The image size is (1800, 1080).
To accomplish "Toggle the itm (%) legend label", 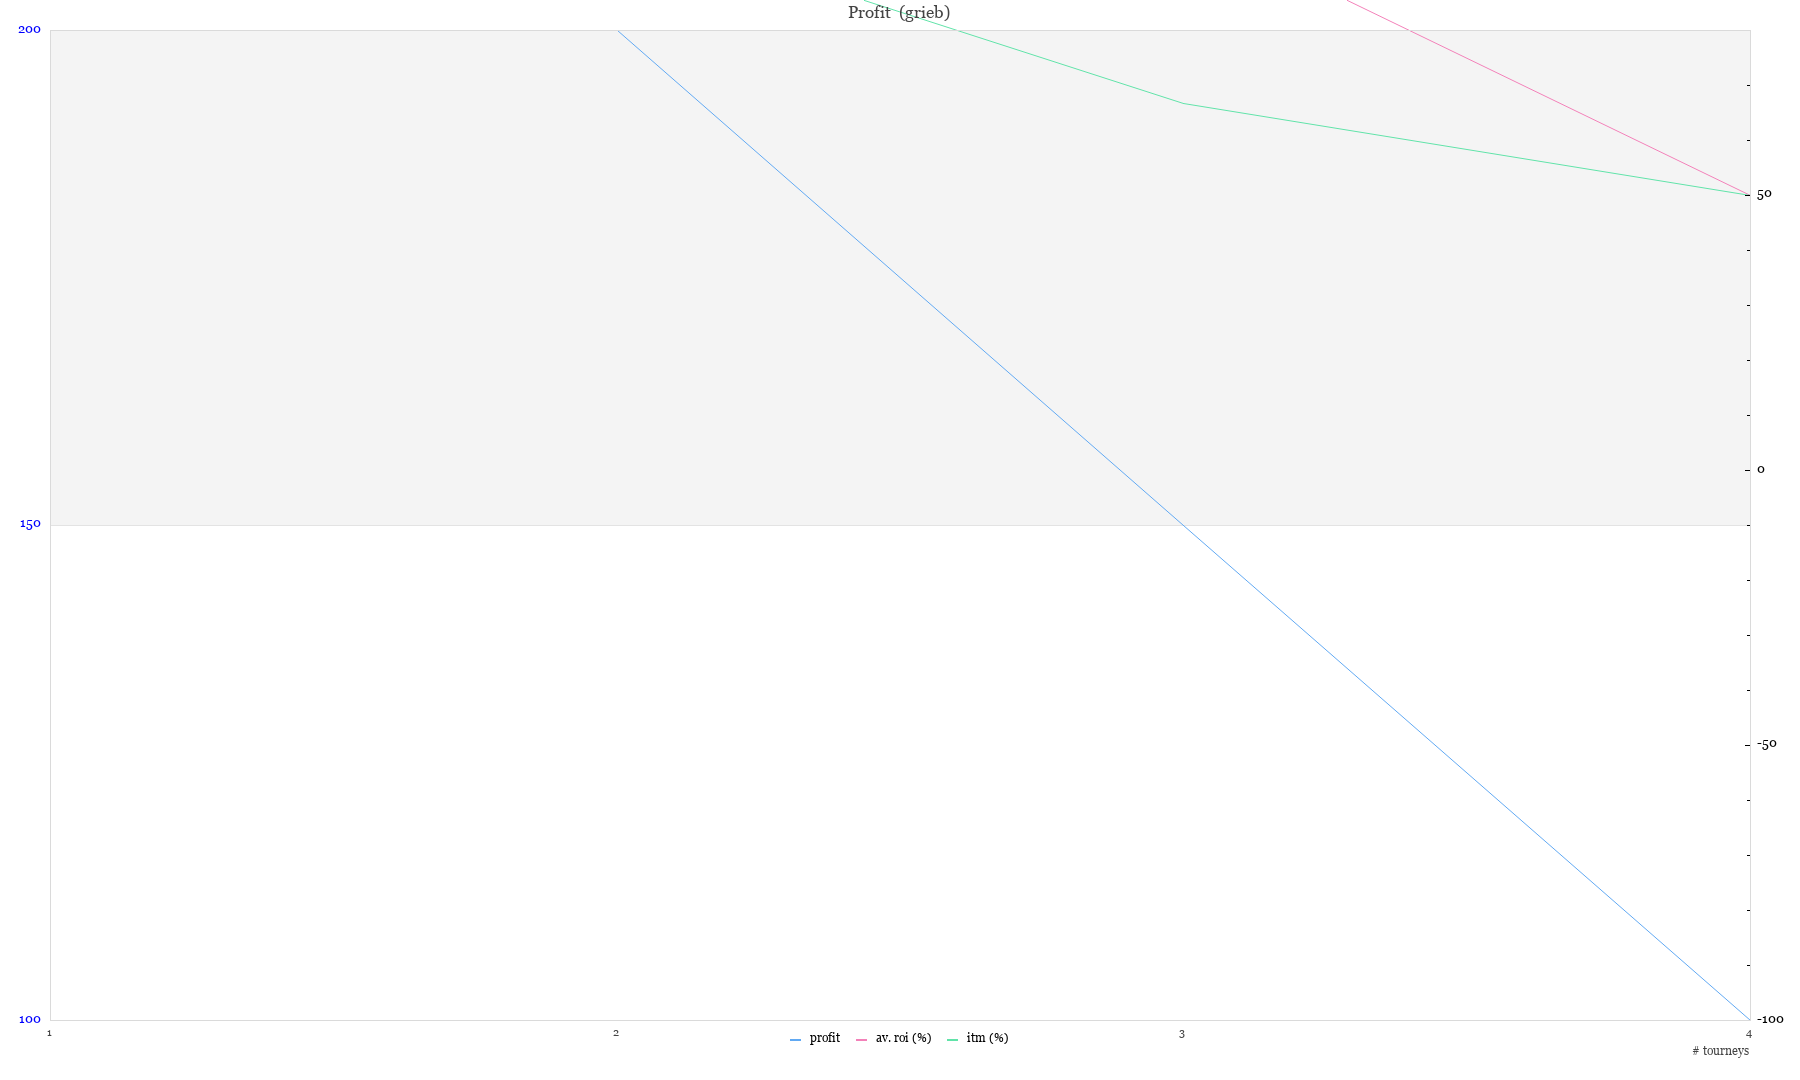I will [x=987, y=1038].
